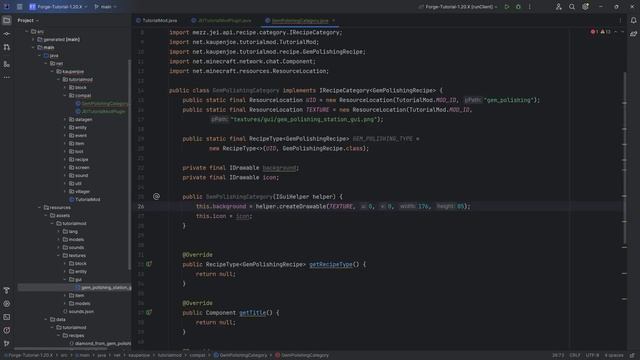Image resolution: width=640 pixels, height=360 pixels.
Task: Open the Project view selector dropdown
Action: pyautogui.click(x=28, y=20)
